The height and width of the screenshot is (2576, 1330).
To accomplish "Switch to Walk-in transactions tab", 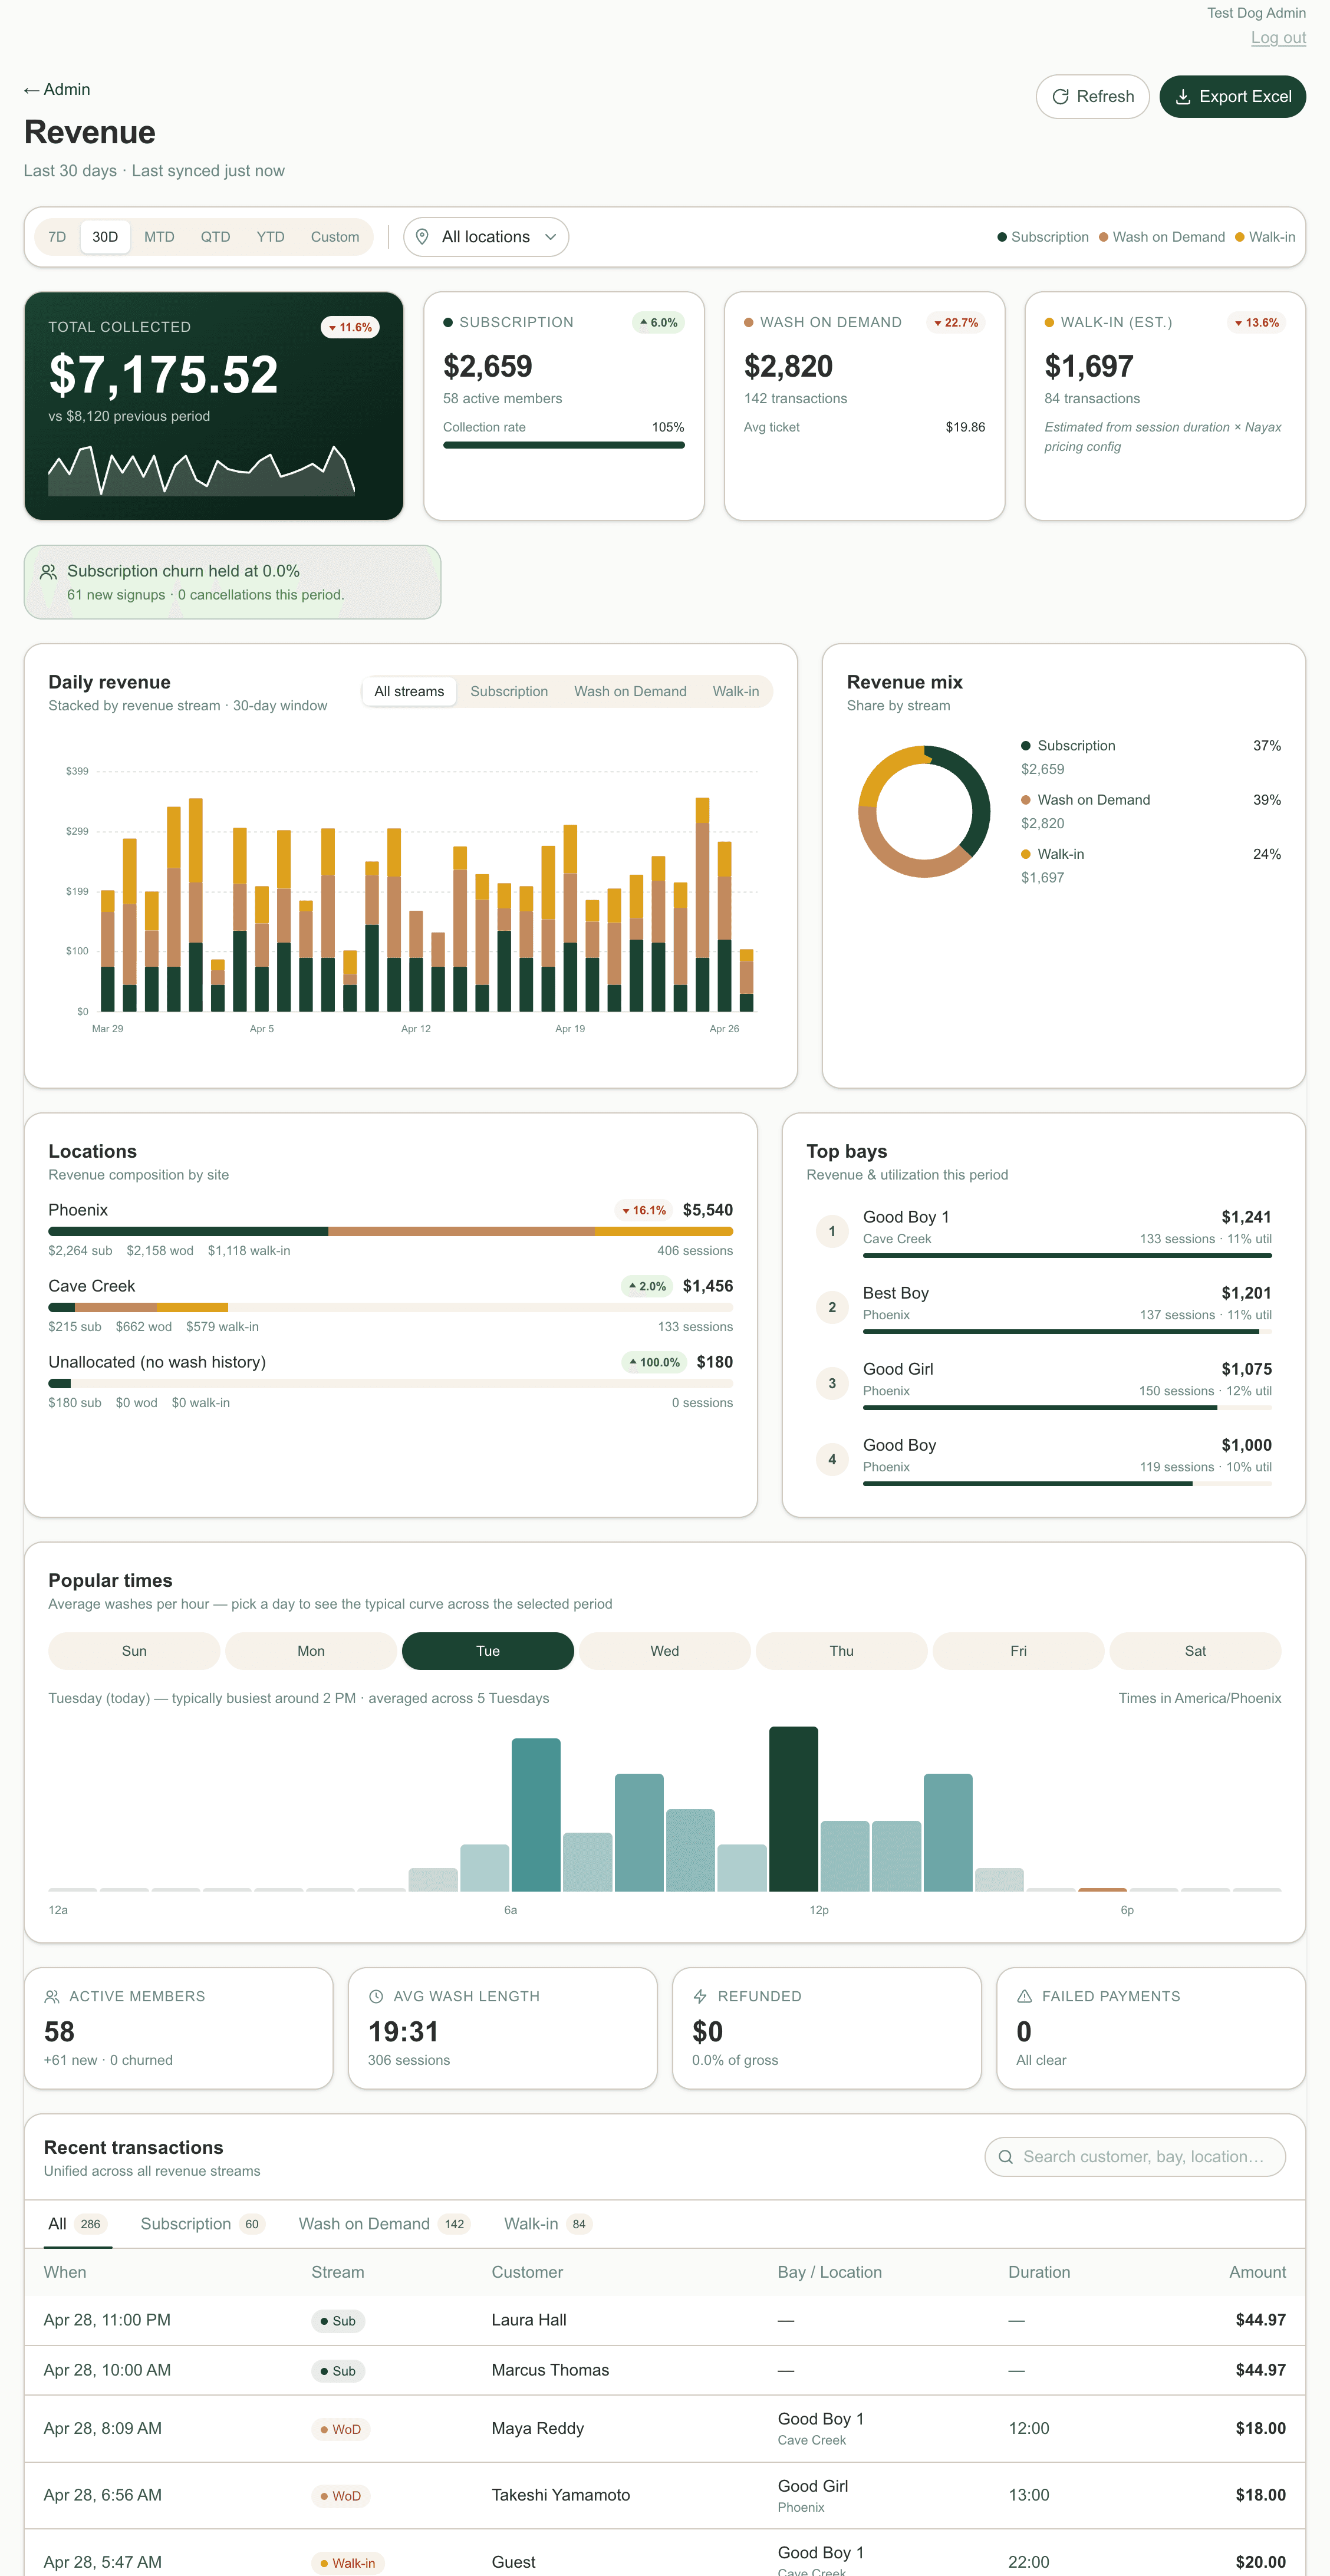I will coord(548,2223).
